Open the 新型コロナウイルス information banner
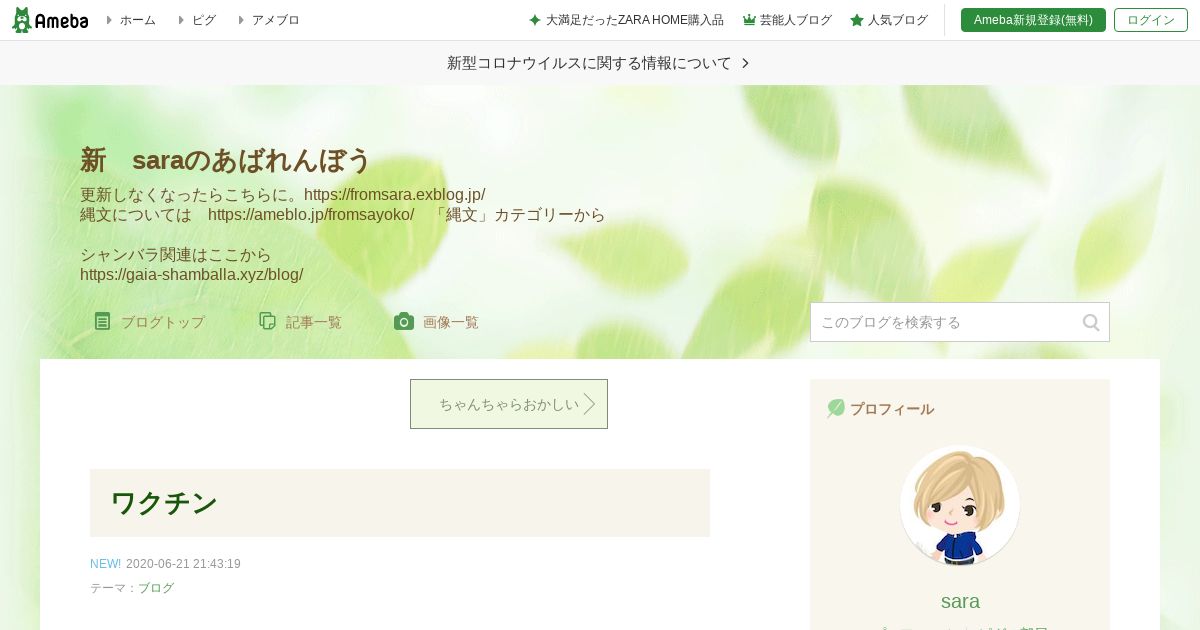The height and width of the screenshot is (630, 1200). click(600, 63)
